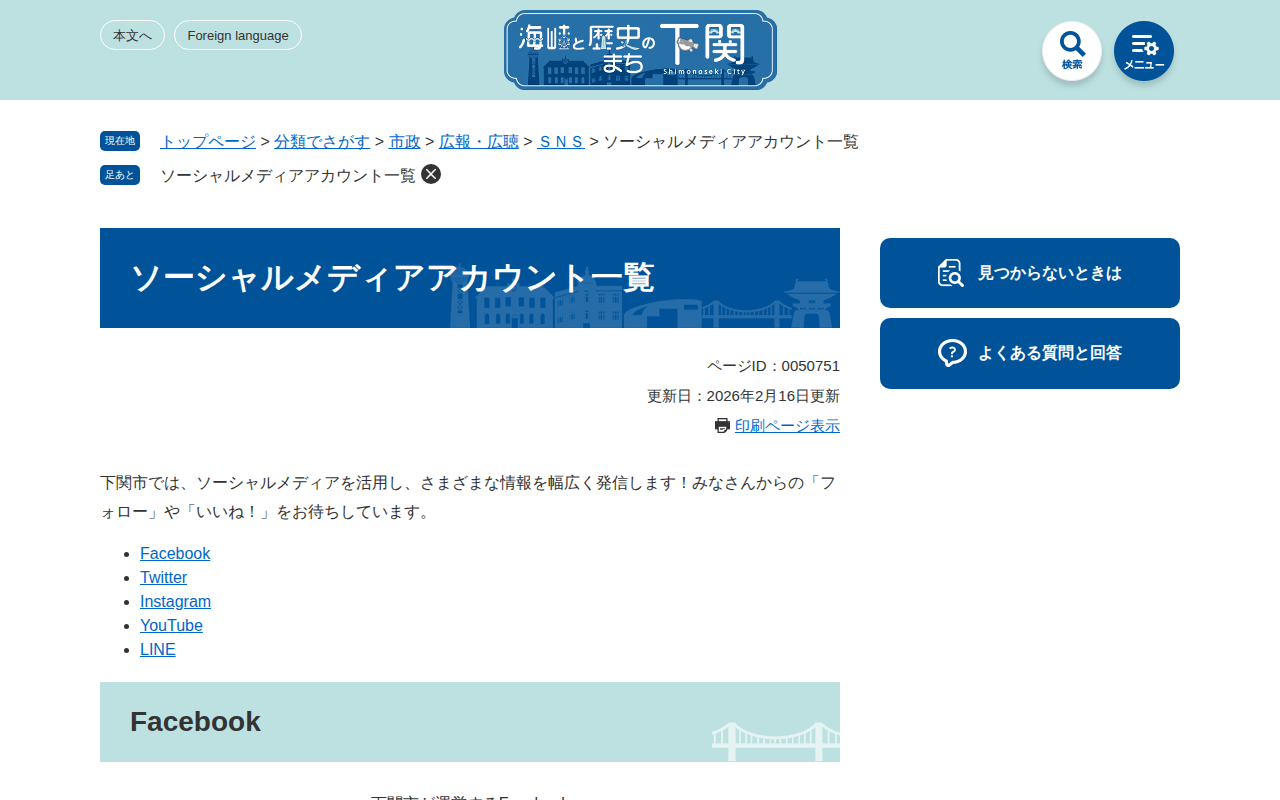Click the ページID：0050751 text
This screenshot has height=800, width=1280.
pos(773,366)
